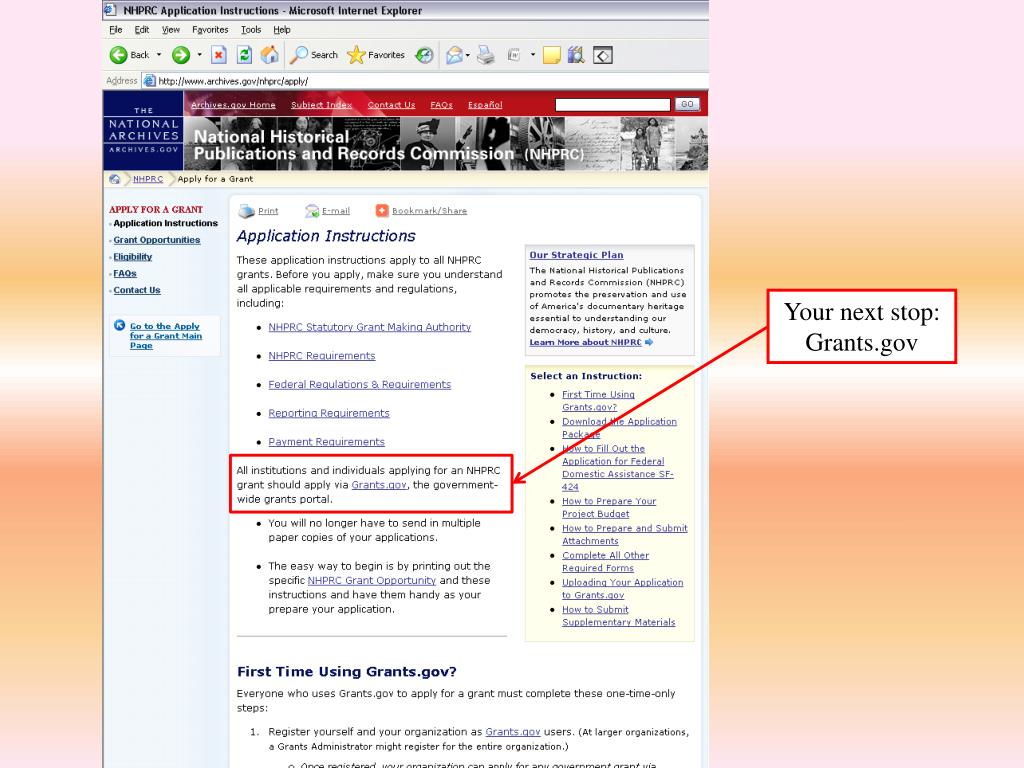
Task: Expand the Back button history dropdown
Action: coord(159,55)
